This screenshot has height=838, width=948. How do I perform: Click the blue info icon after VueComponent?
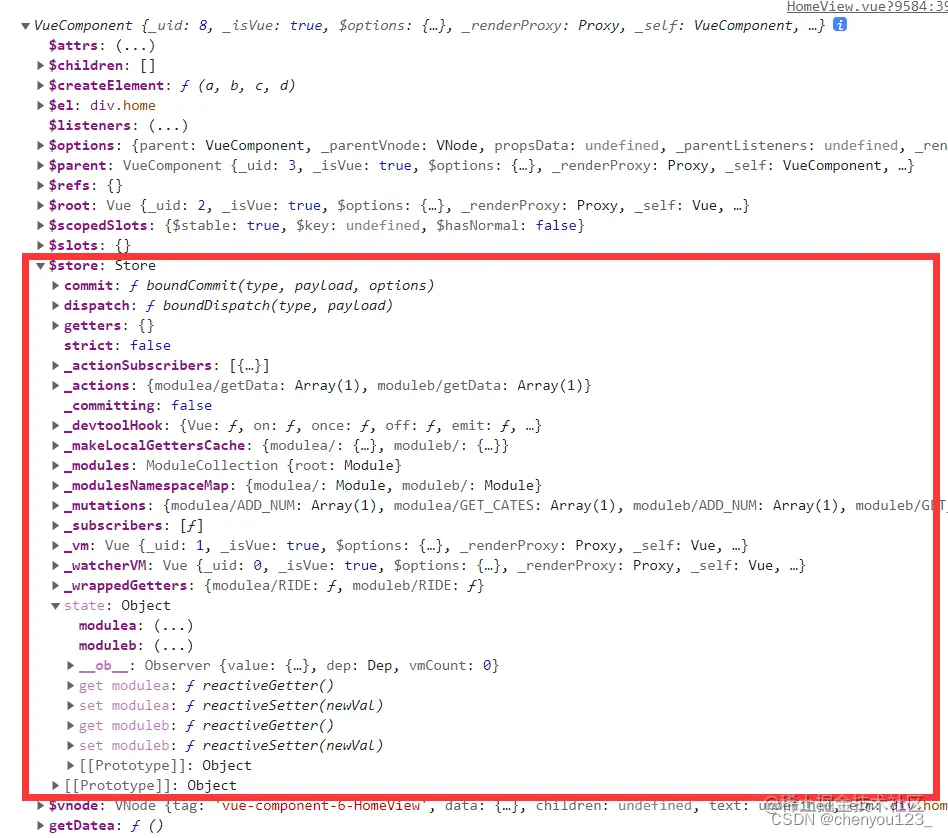(840, 24)
